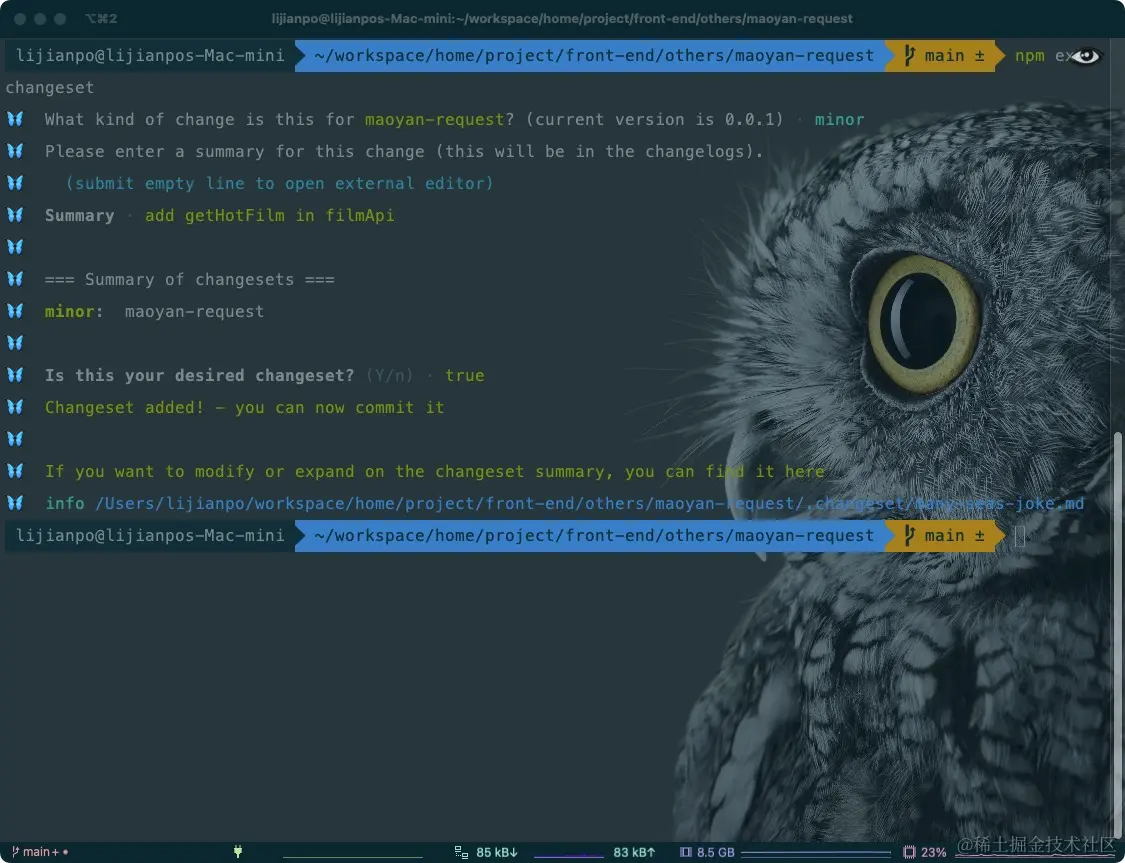1125x863 pixels.
Task: Click the window title path in the title bar
Action: pyautogui.click(x=562, y=19)
